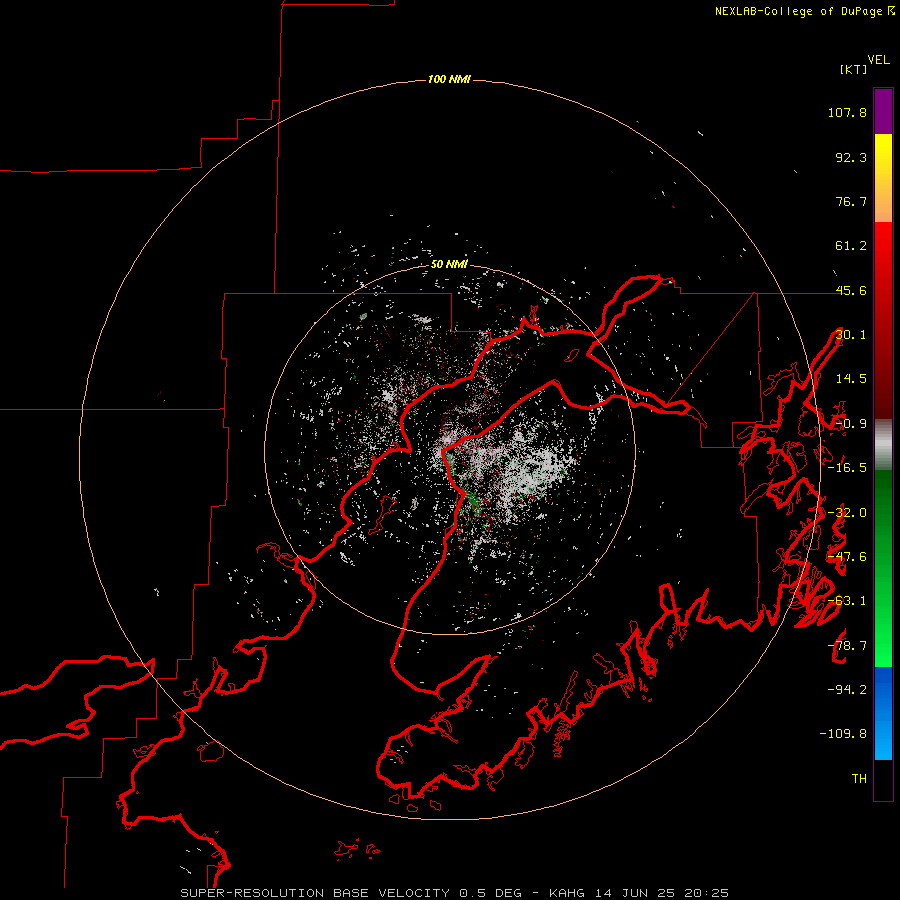Click the blue color bar segment
Screen dimensions: 900x900
[x=883, y=713]
